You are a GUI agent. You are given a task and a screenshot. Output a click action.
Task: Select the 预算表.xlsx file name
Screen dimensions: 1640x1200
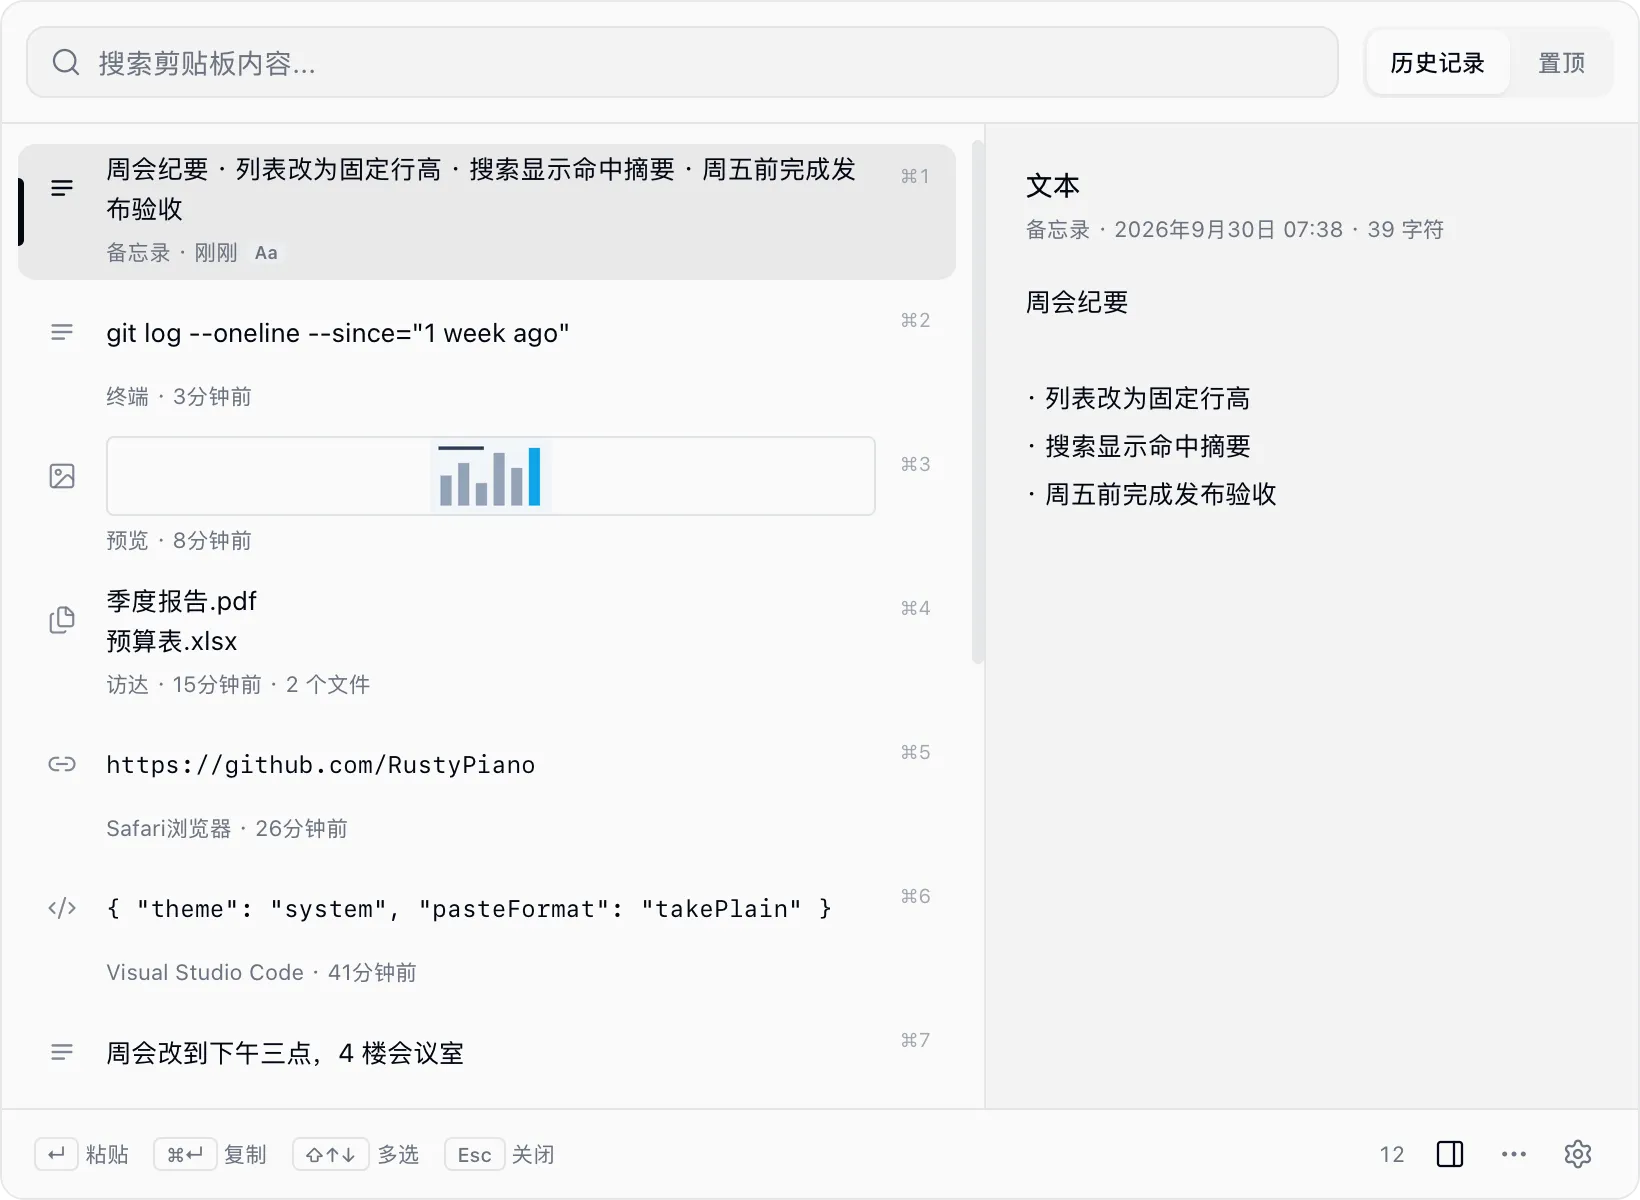tap(172, 641)
